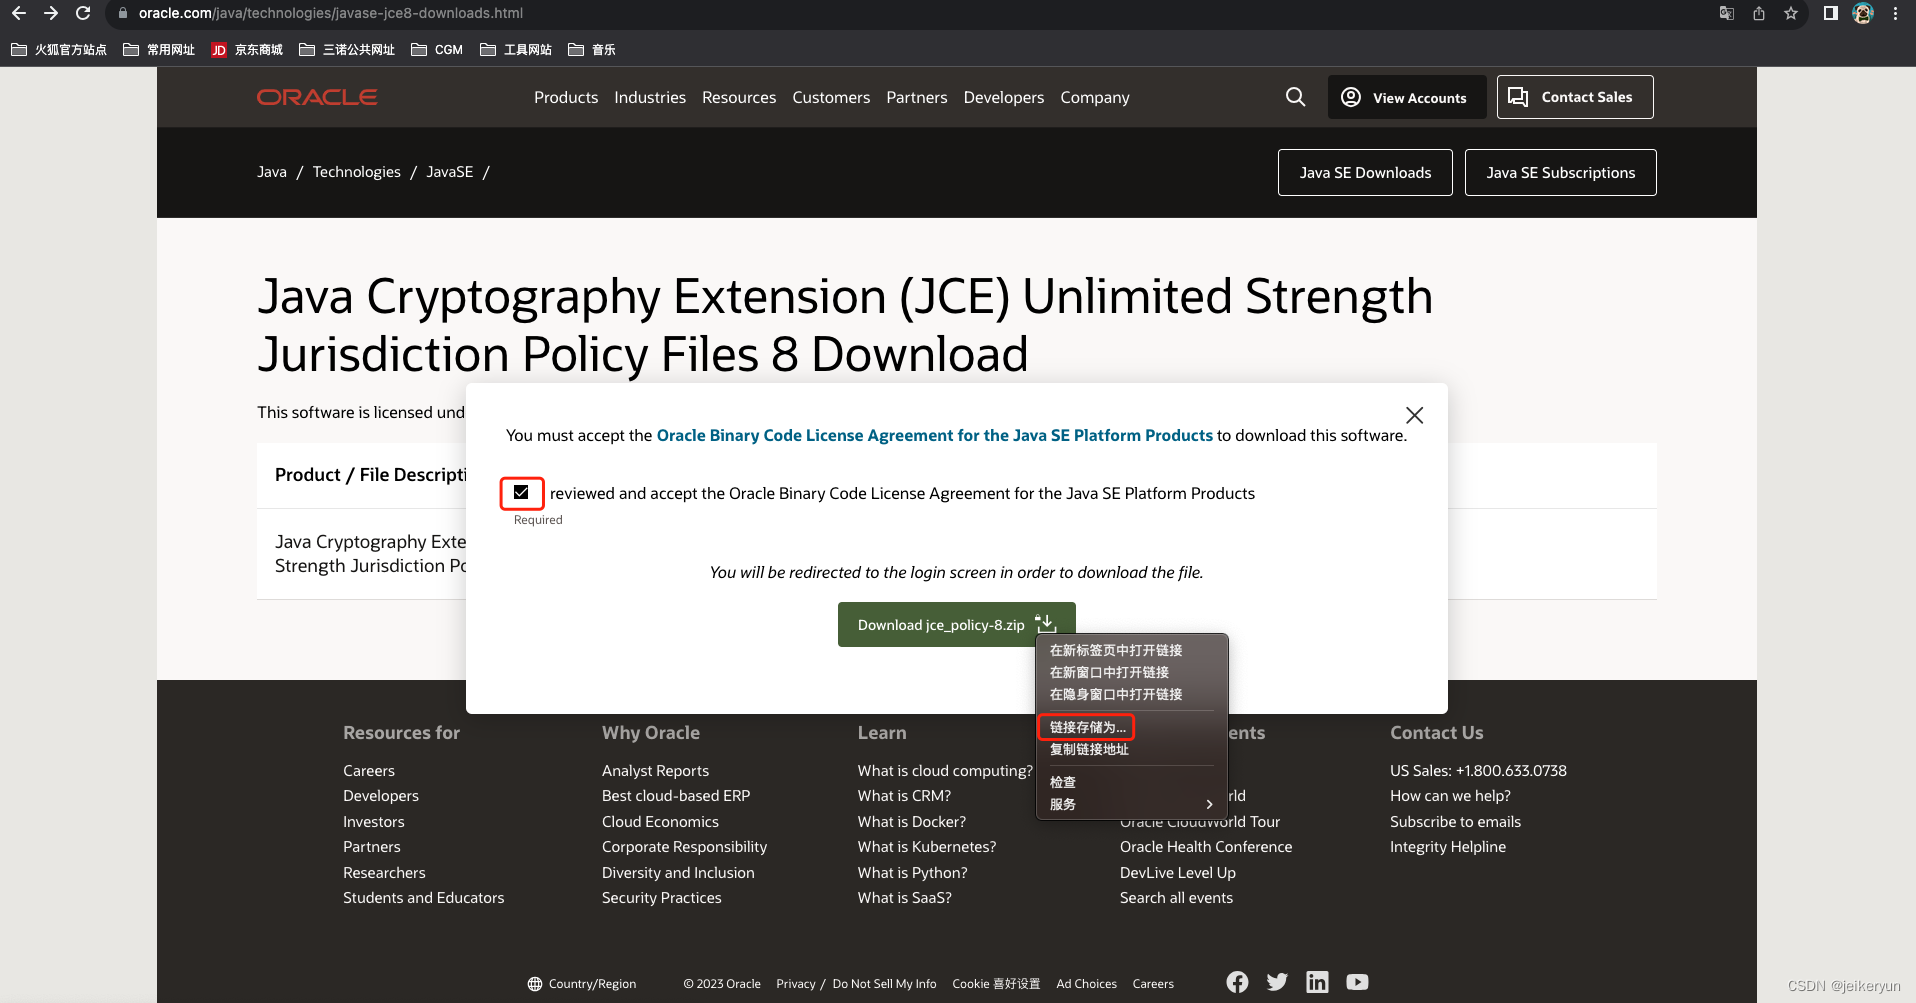
Task: Open the 京东商城 bookmark
Action: click(x=246, y=49)
